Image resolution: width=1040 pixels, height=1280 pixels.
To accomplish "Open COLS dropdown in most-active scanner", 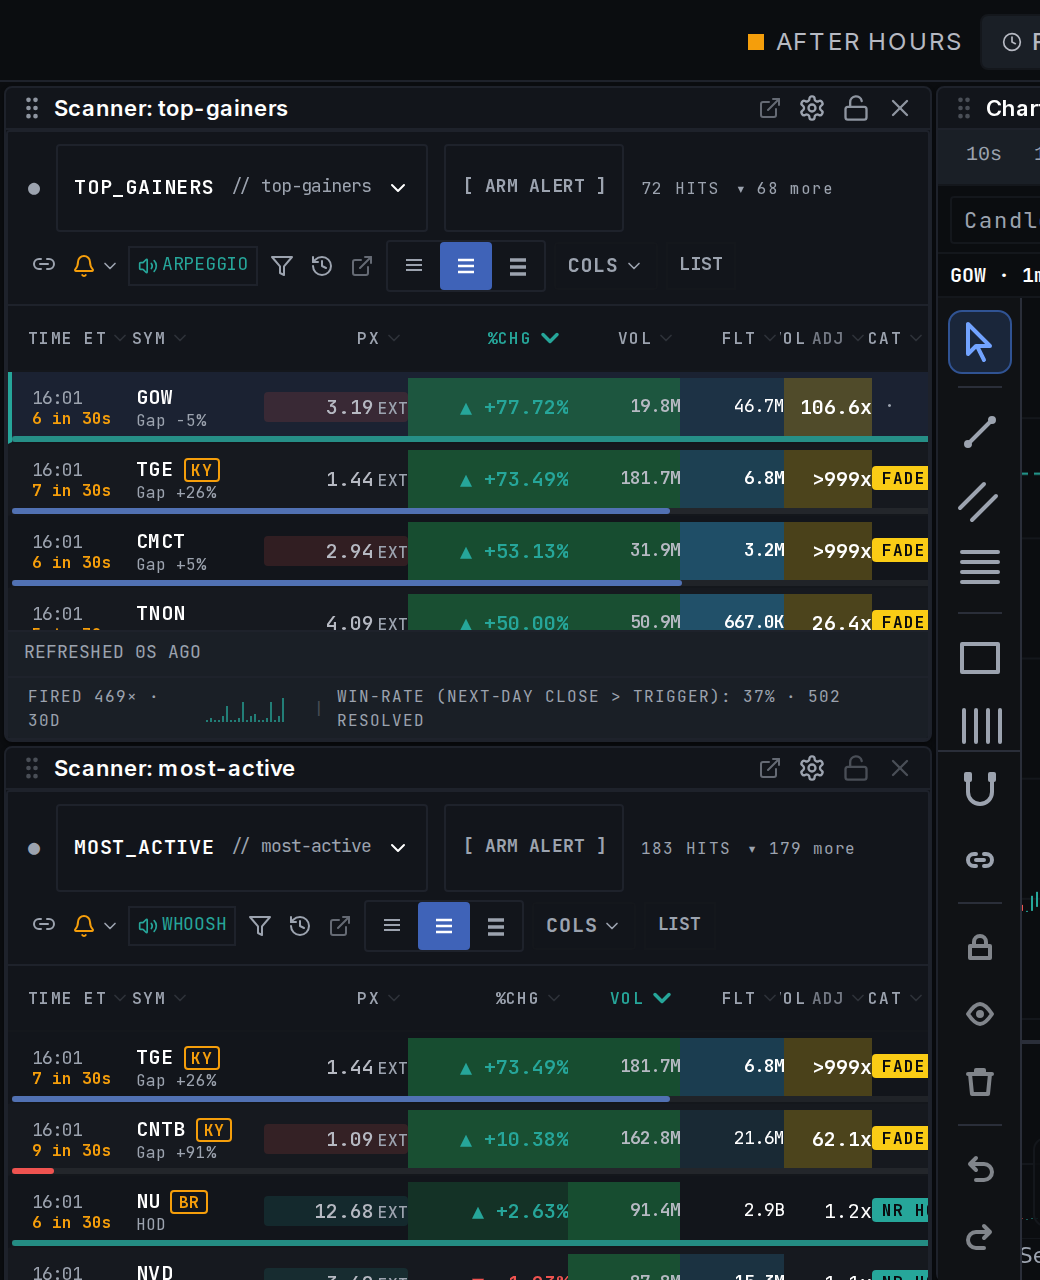I will click(x=582, y=926).
